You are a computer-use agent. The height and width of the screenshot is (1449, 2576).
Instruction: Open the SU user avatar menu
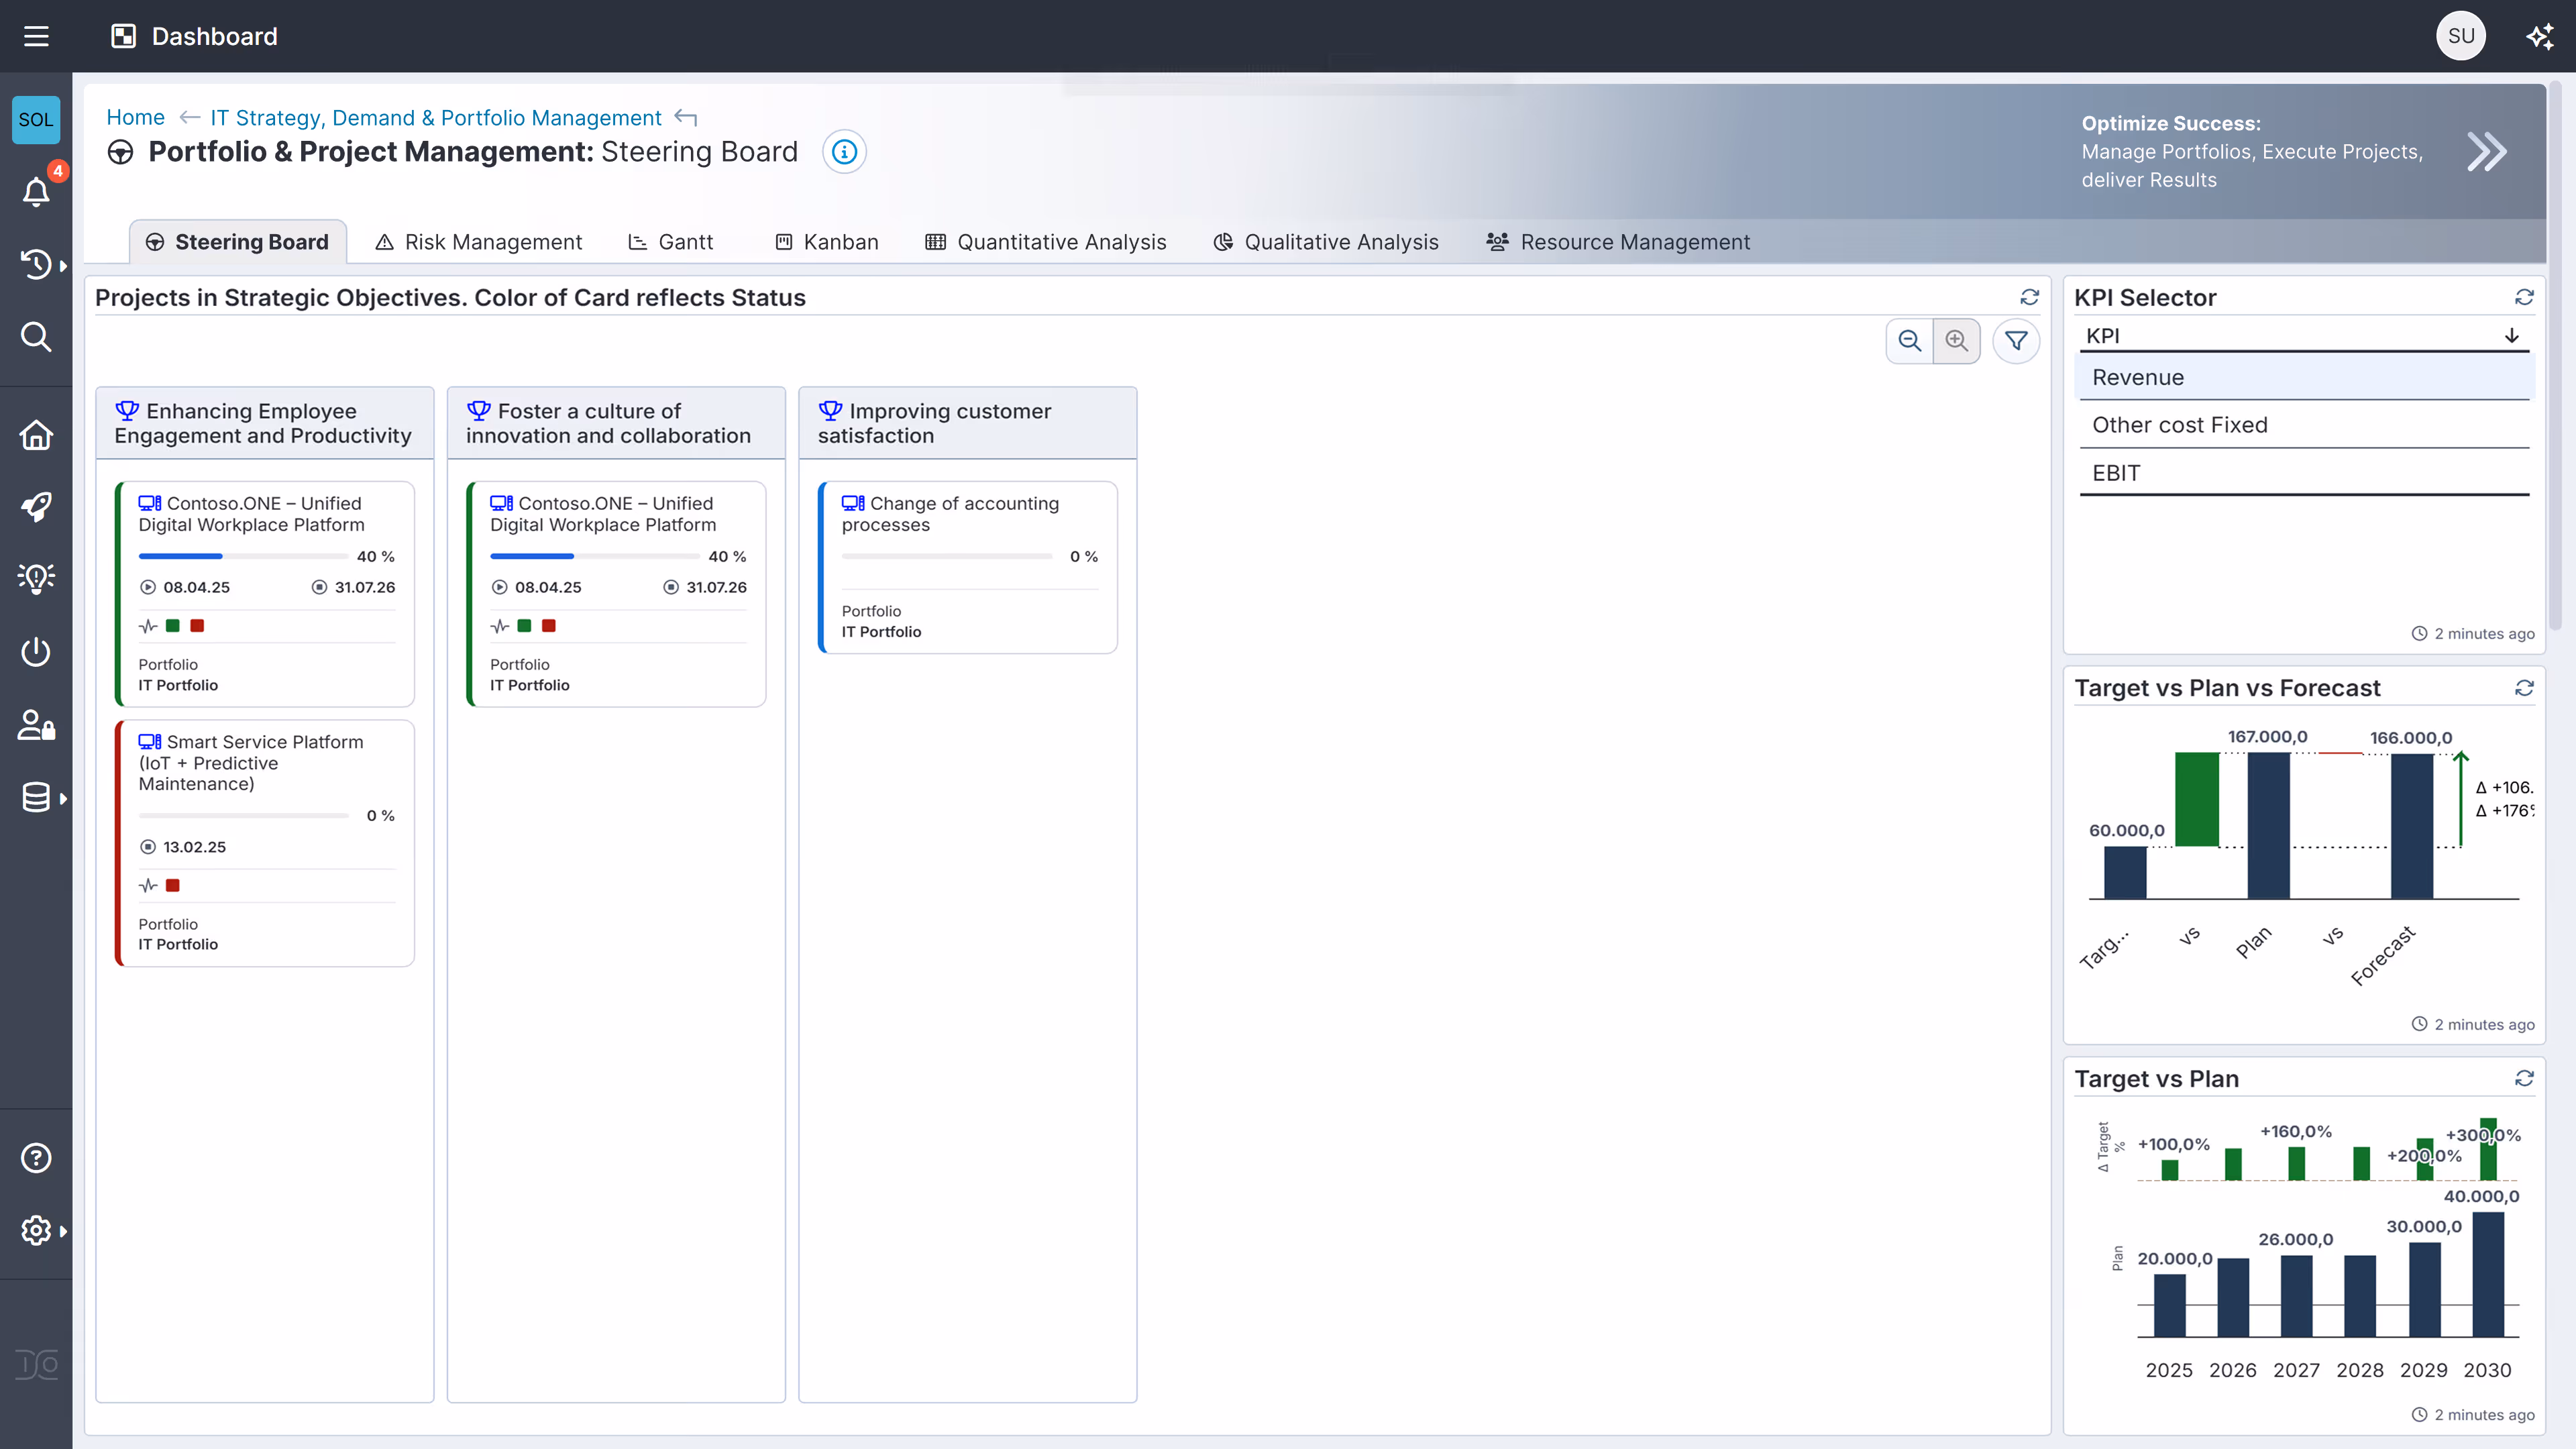click(x=2461, y=36)
